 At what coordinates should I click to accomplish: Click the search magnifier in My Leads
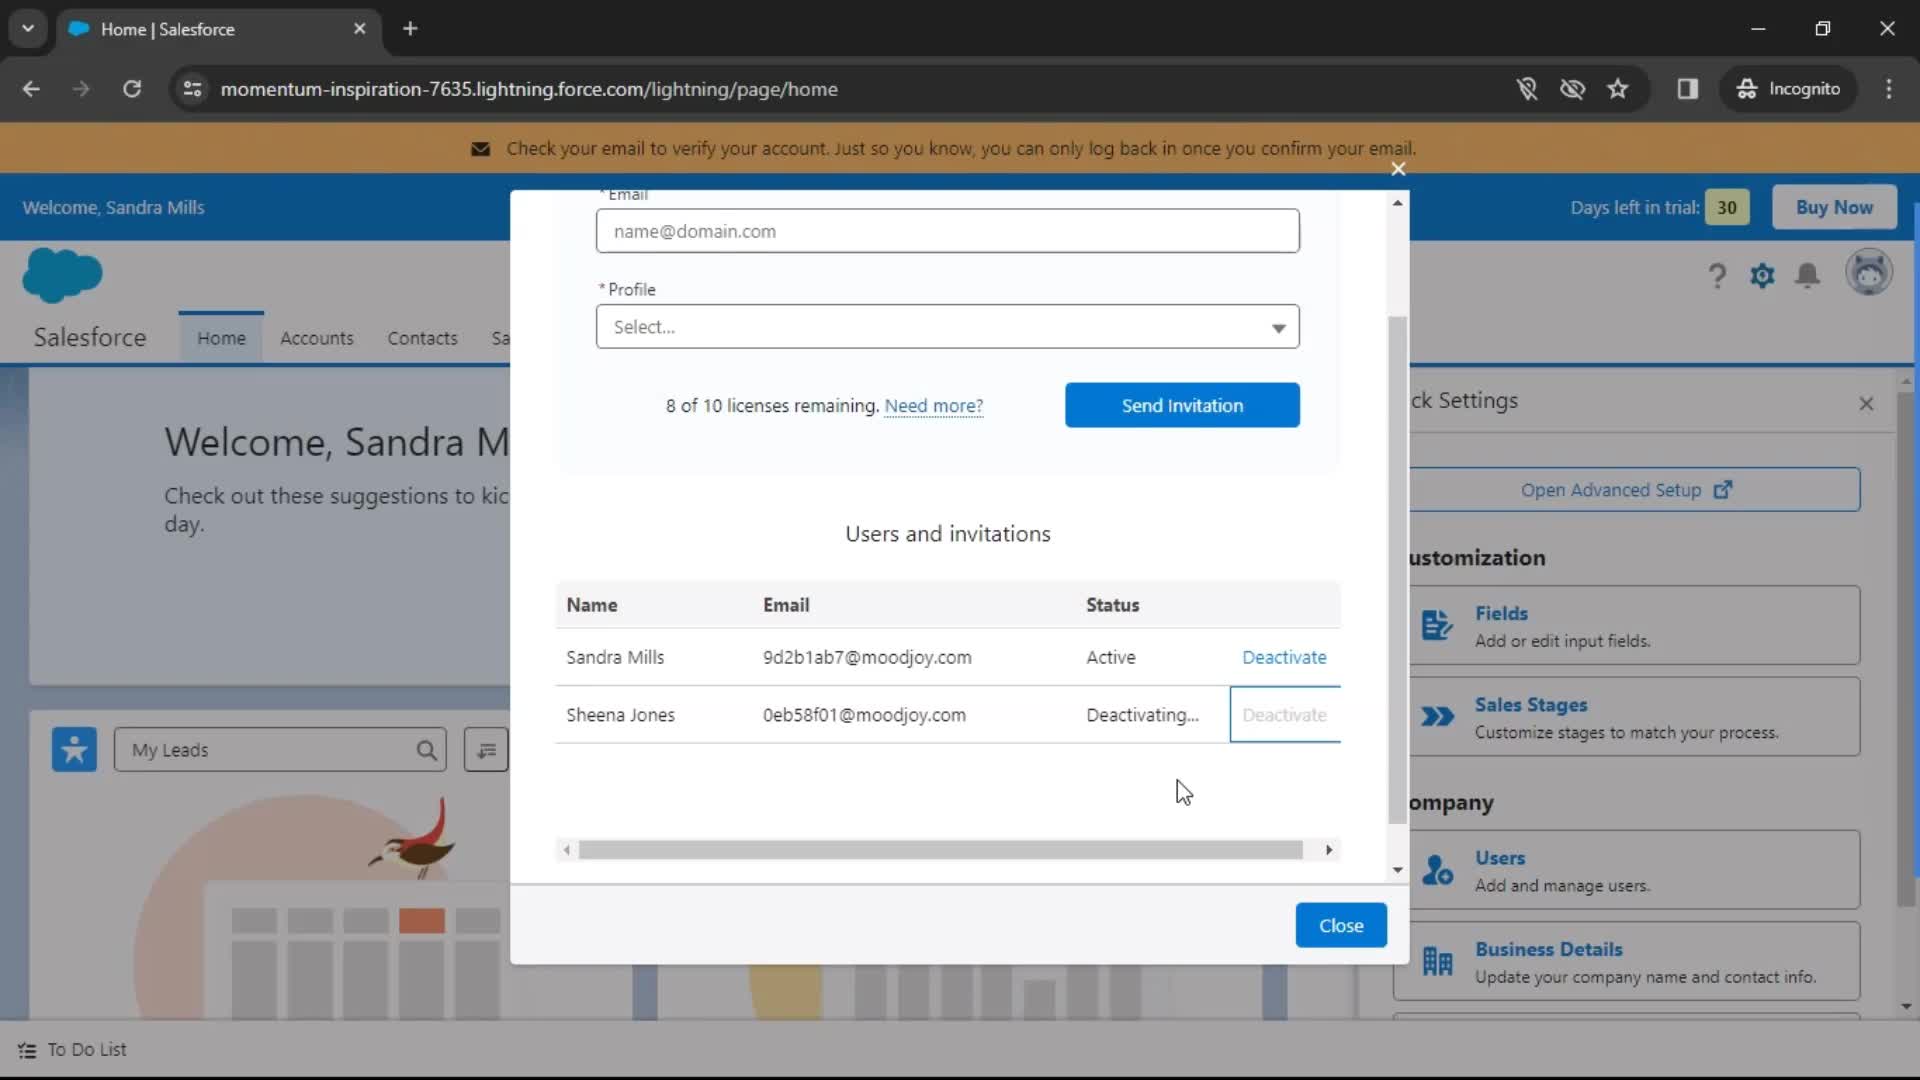pyautogui.click(x=426, y=750)
